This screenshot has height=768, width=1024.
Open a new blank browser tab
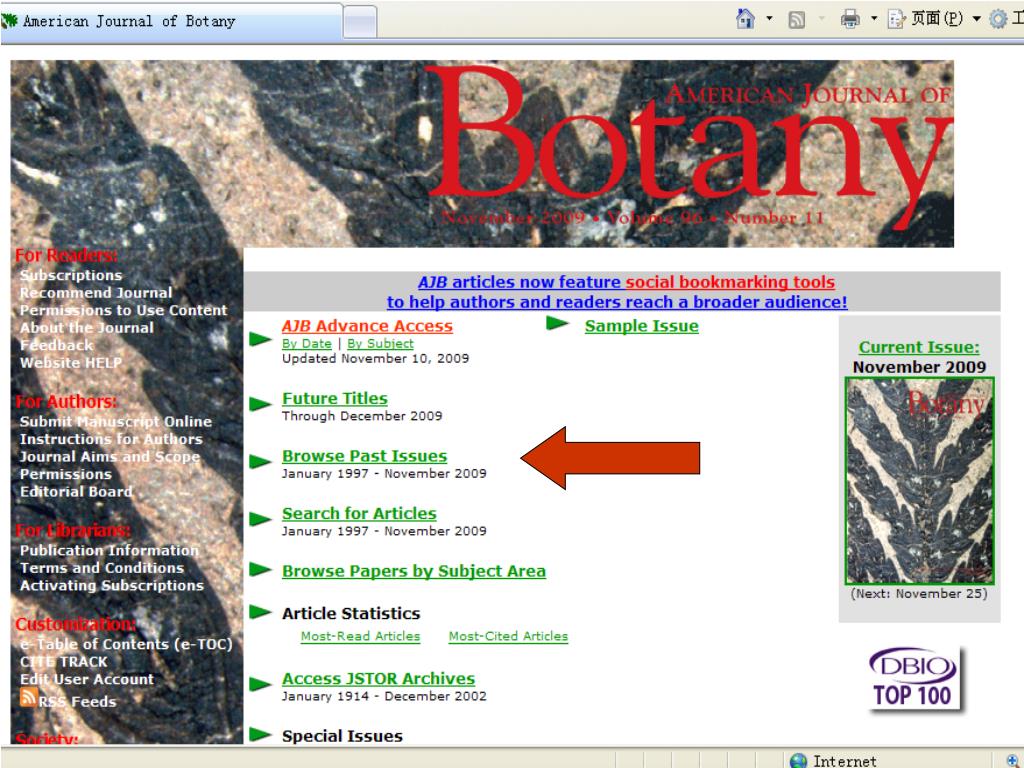coord(360,22)
